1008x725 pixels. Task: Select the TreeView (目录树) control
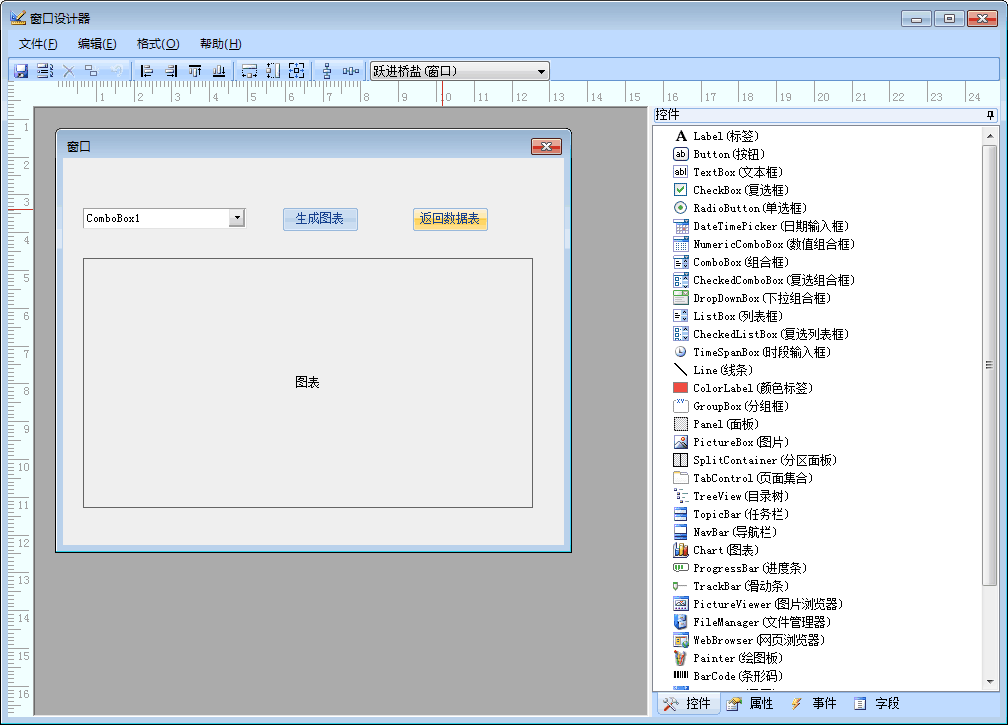point(731,496)
